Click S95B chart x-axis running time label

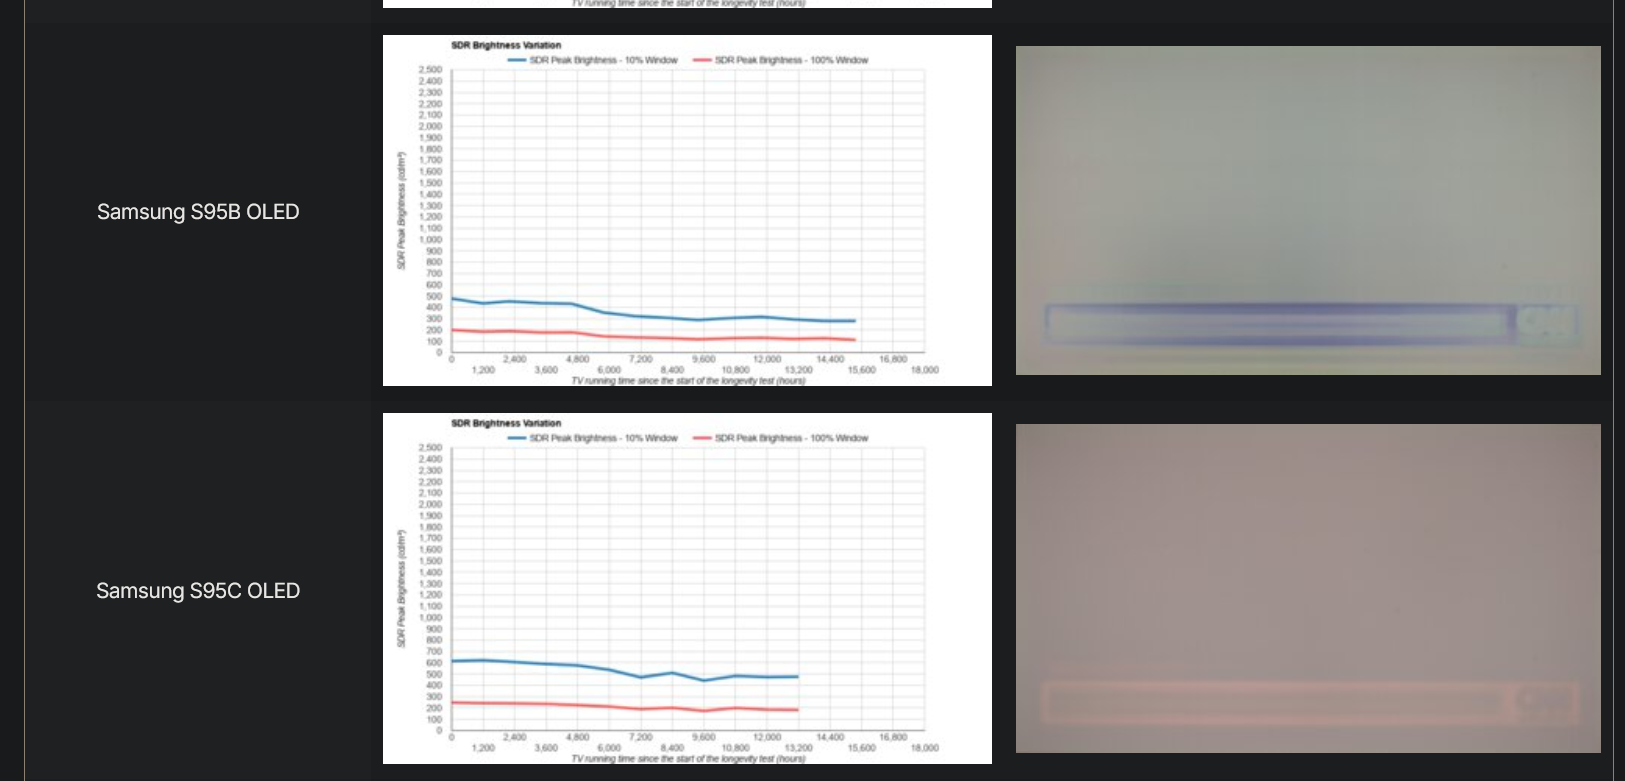click(688, 381)
